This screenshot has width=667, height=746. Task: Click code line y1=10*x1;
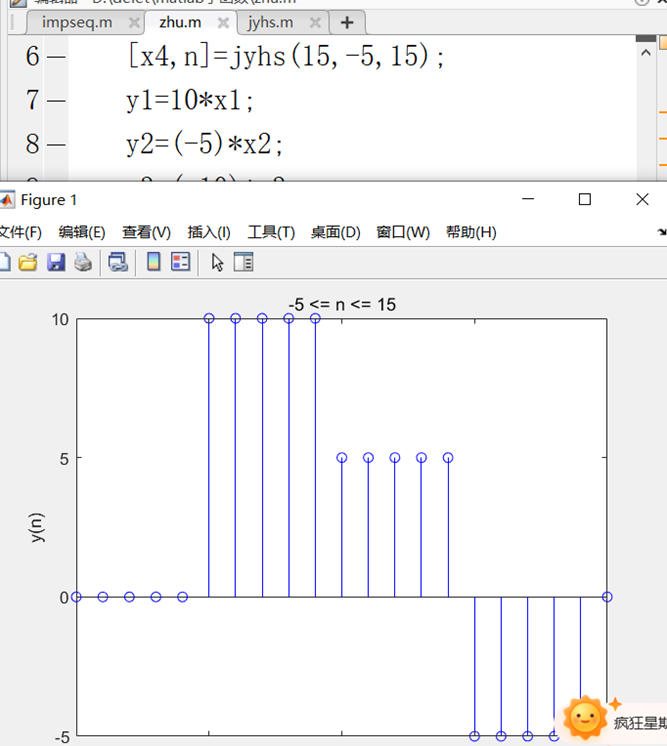click(x=190, y=101)
